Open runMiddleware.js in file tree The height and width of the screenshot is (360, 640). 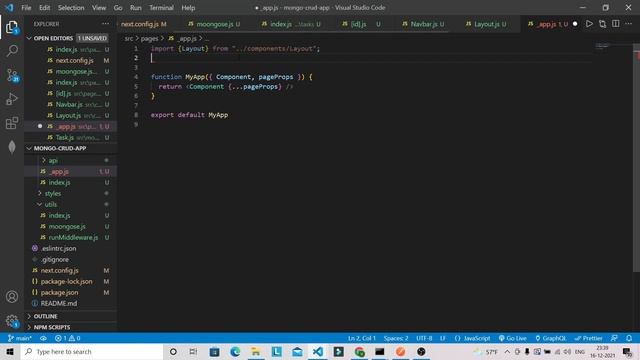(73, 238)
